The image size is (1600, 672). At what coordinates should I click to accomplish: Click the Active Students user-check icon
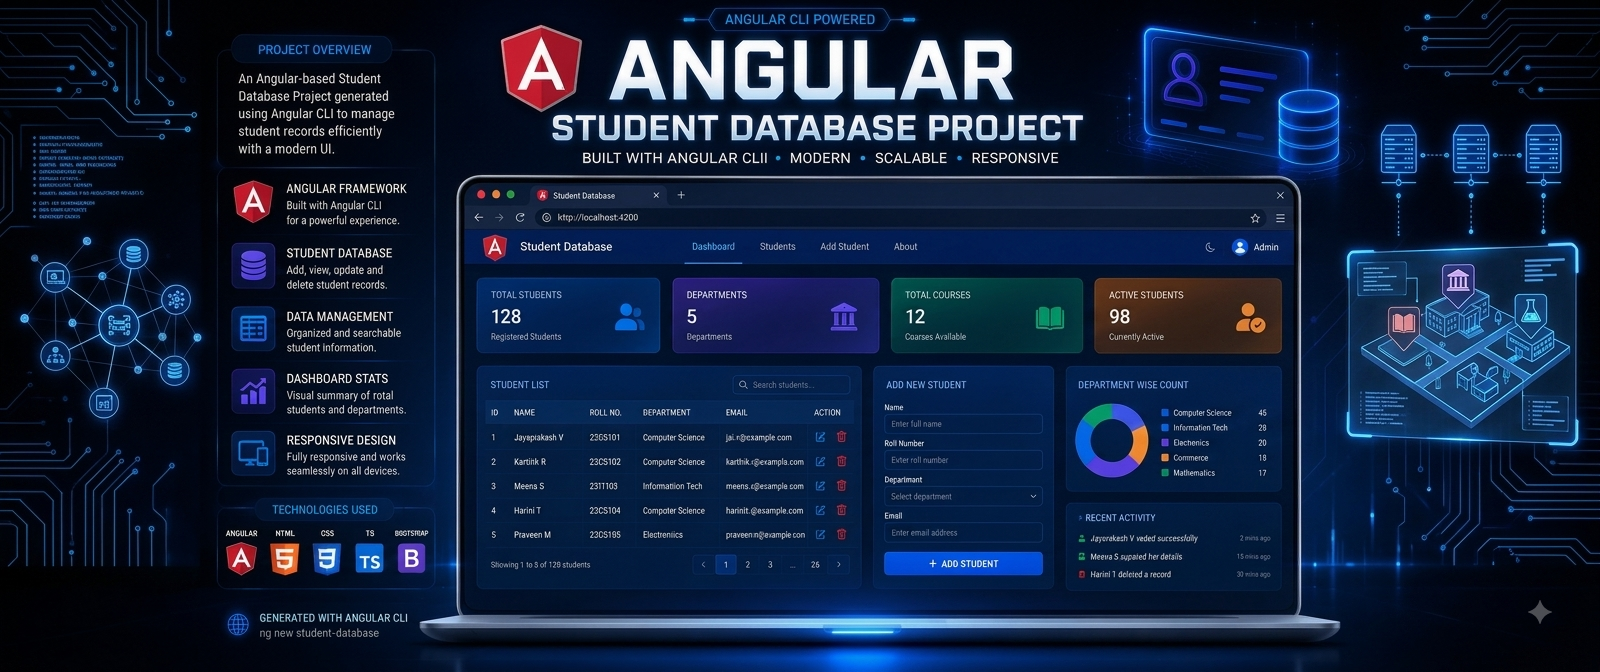point(1250,318)
